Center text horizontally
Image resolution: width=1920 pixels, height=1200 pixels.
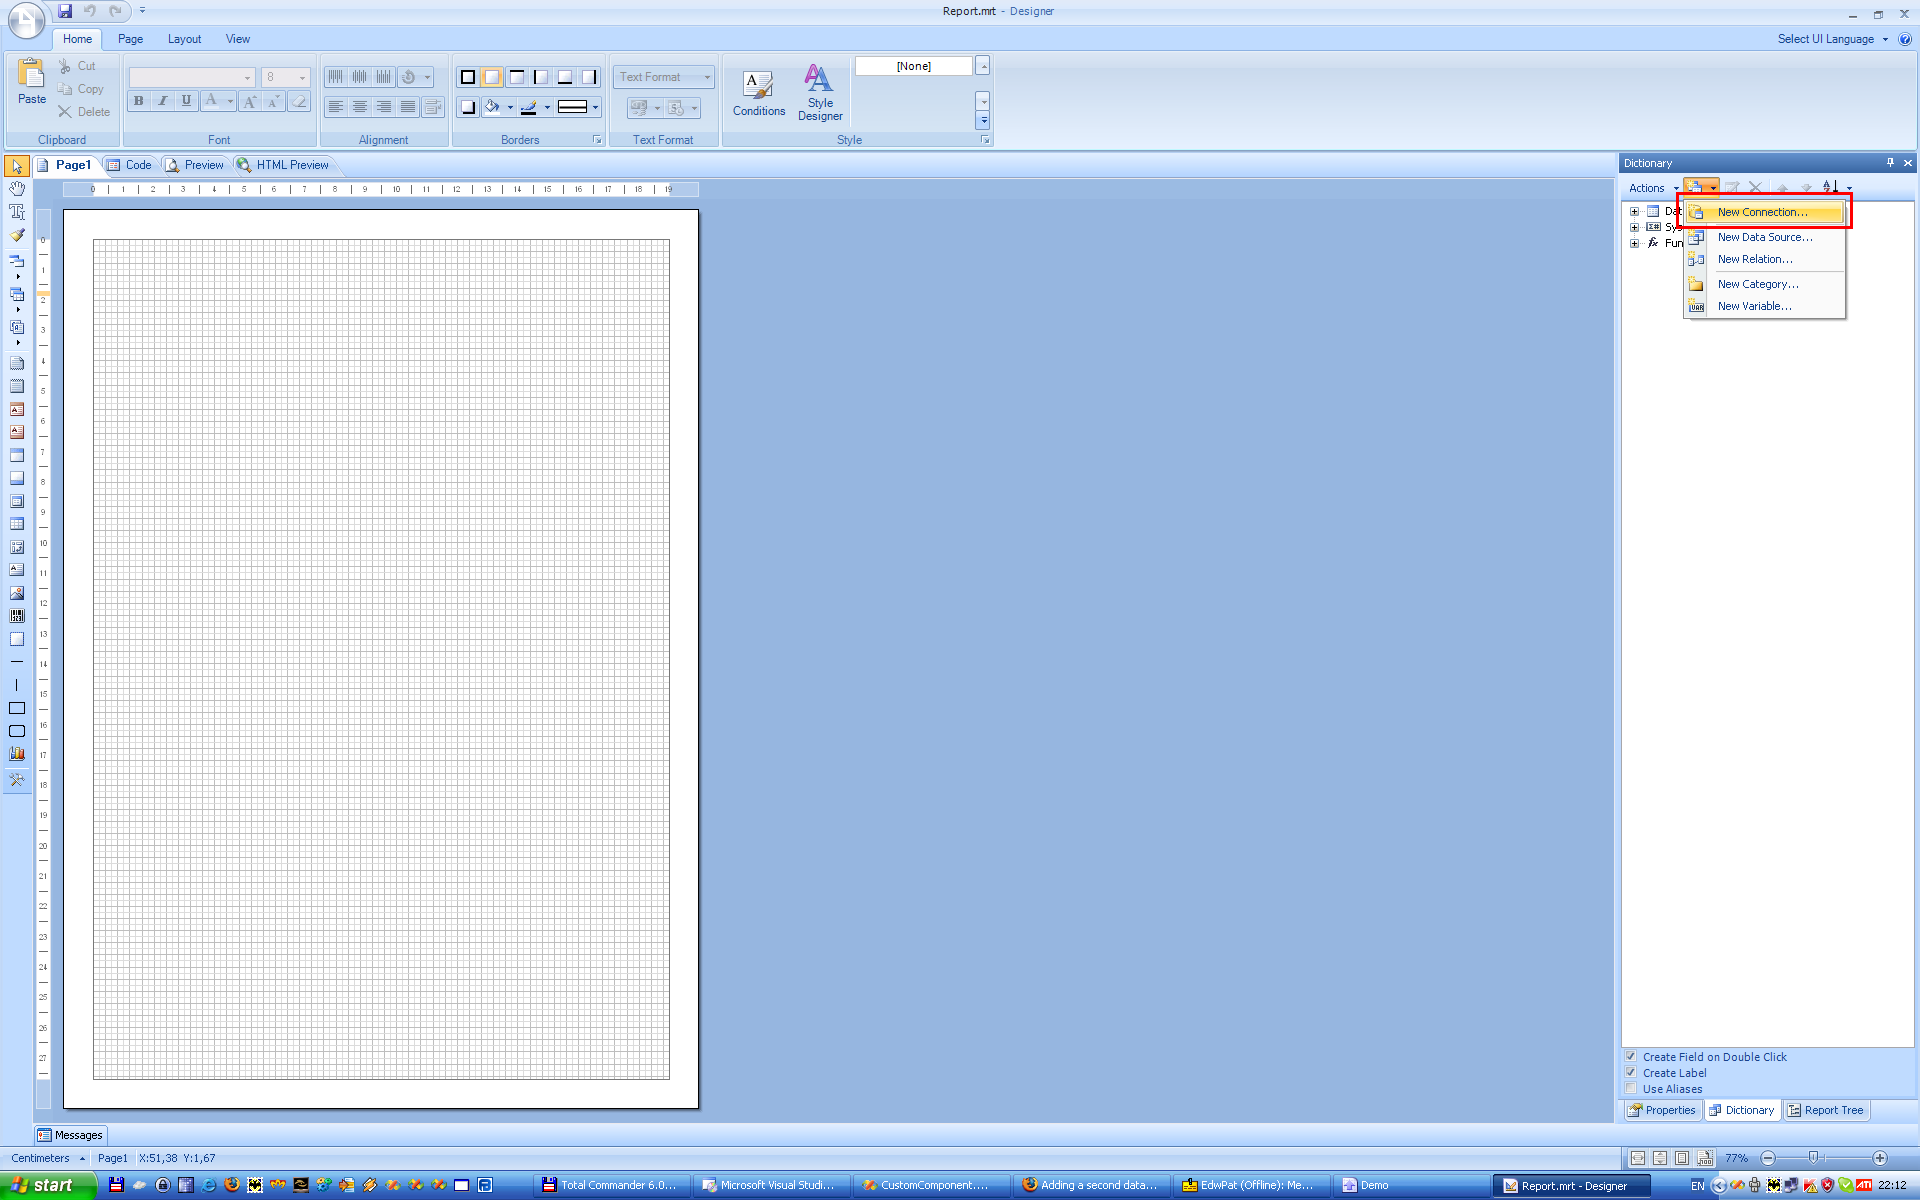360,107
